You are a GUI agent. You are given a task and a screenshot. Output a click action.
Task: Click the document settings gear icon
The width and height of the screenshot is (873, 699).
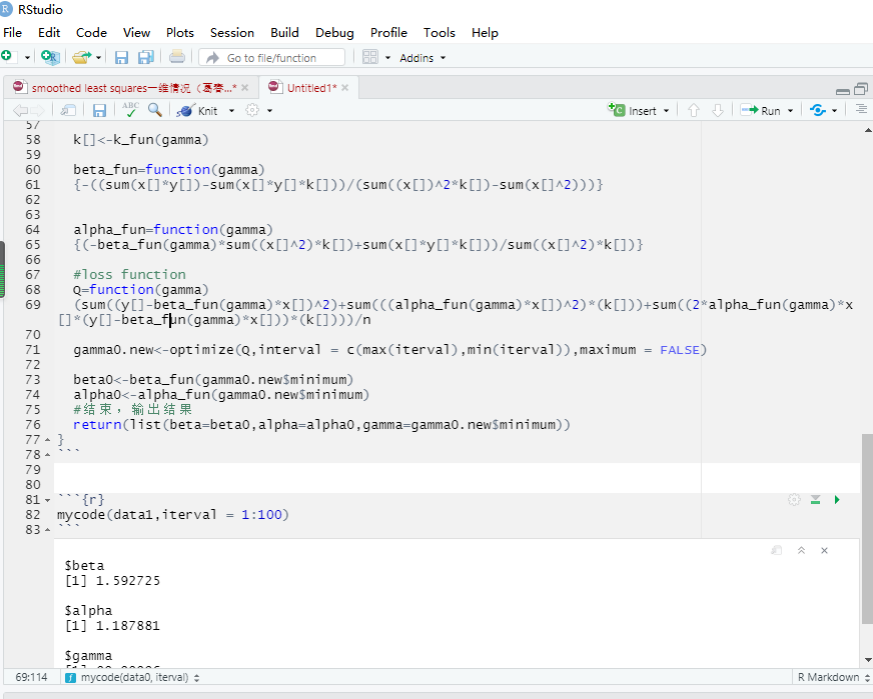tap(252, 110)
